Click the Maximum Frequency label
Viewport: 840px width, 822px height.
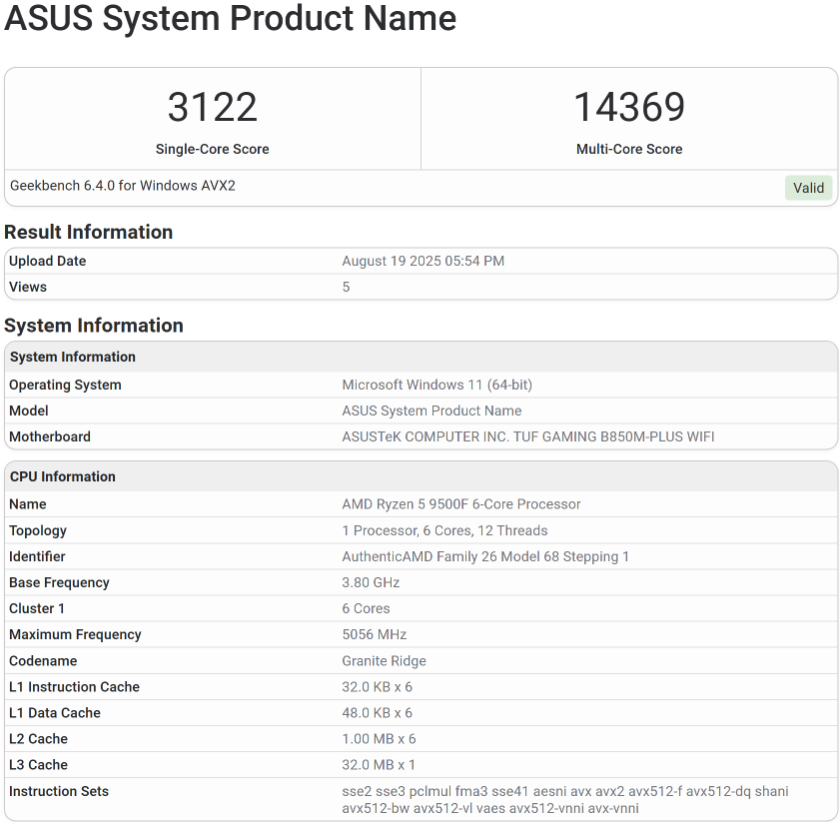tap(76, 634)
